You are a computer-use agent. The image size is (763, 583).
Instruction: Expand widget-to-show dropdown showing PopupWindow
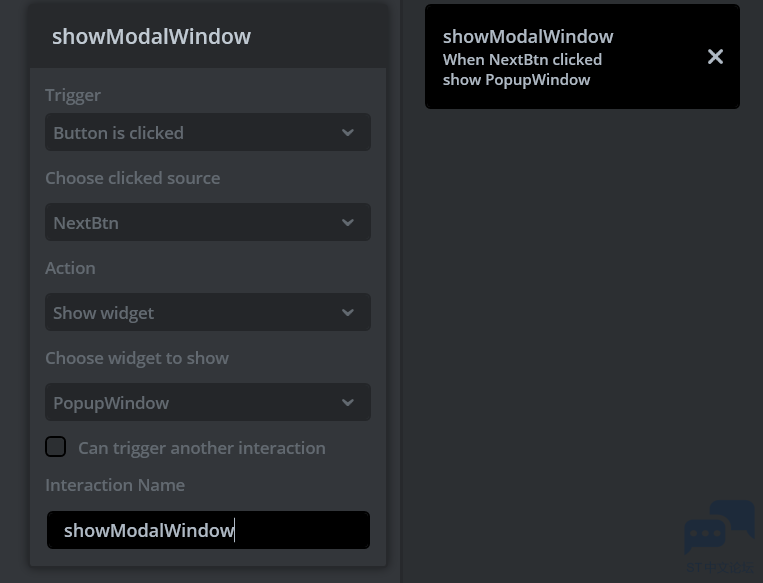coord(190,403)
